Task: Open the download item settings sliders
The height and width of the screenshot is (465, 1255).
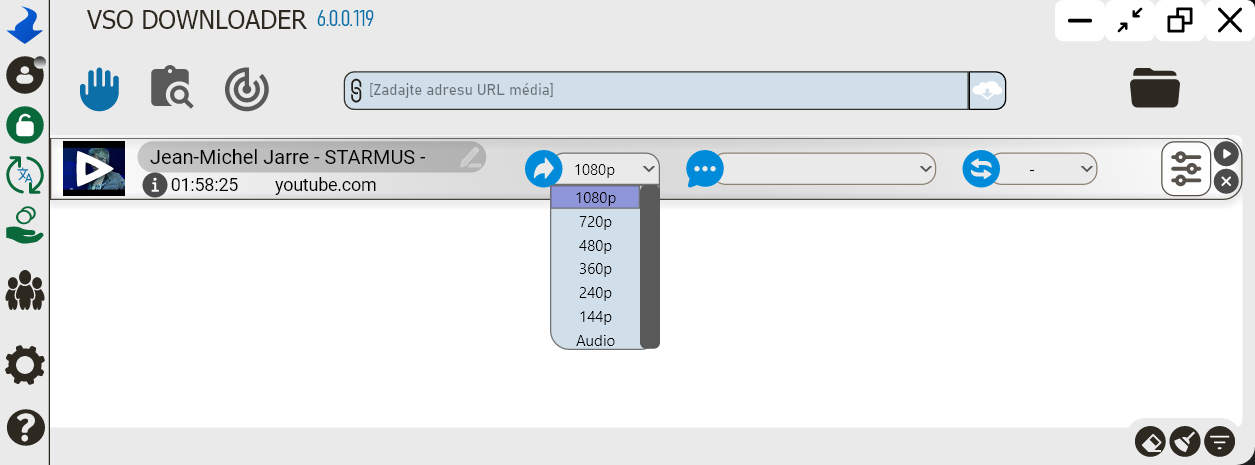Action: point(1186,169)
